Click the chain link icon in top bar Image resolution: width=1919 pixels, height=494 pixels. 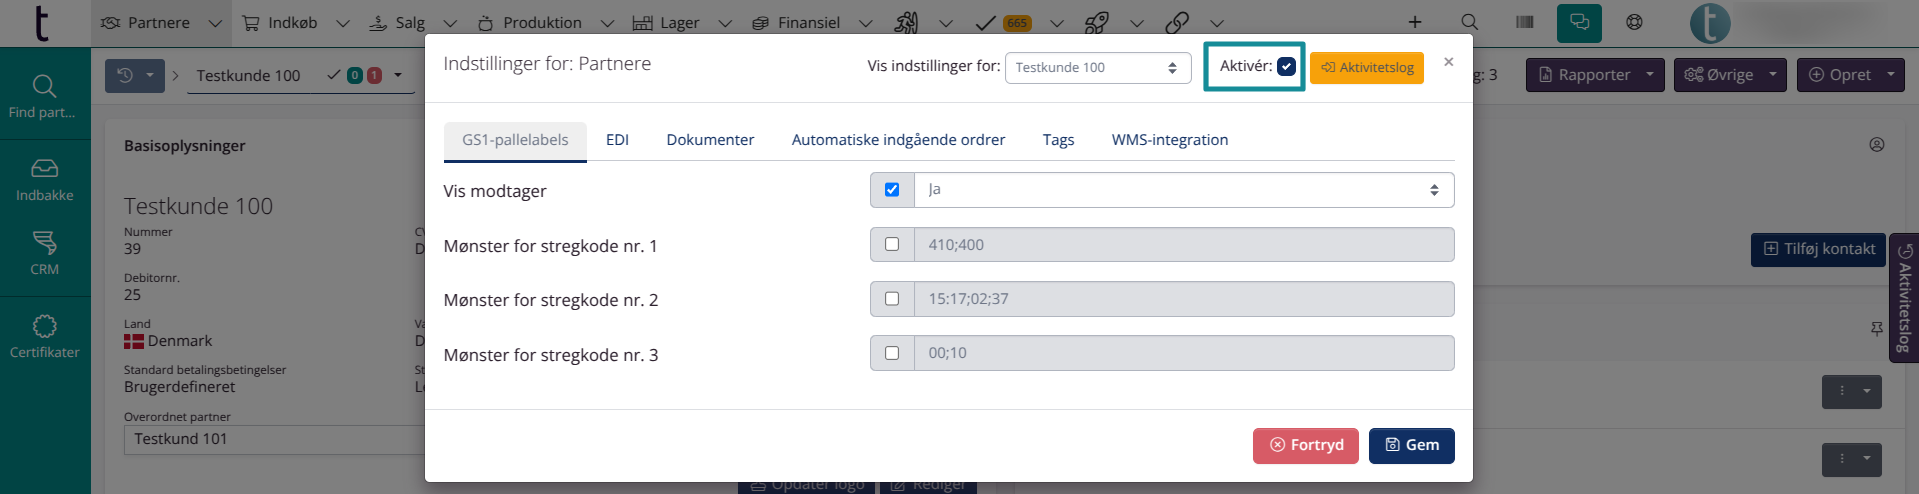pyautogui.click(x=1177, y=22)
